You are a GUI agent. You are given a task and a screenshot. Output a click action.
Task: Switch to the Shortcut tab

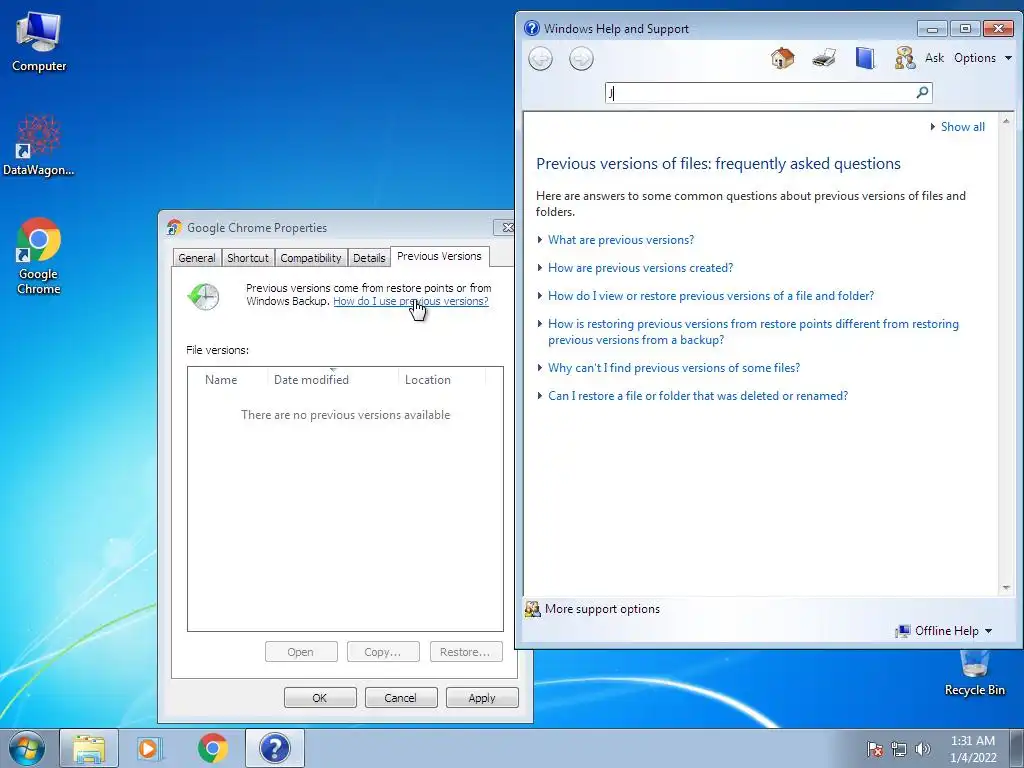pos(248,258)
